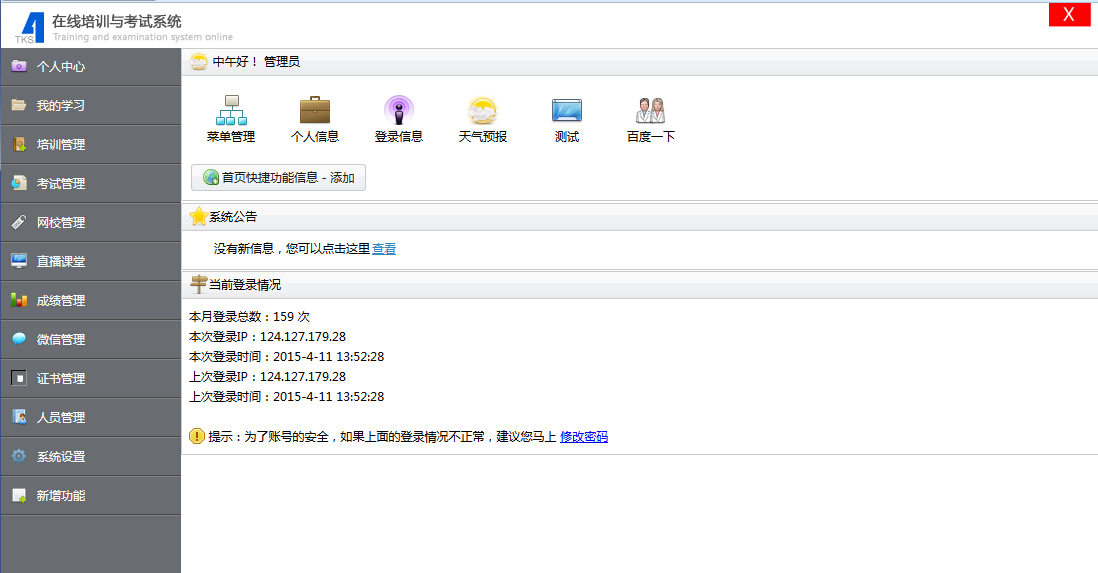Close the system with red X button
Viewport: 1098px width, 573px height.
pos(1069,15)
